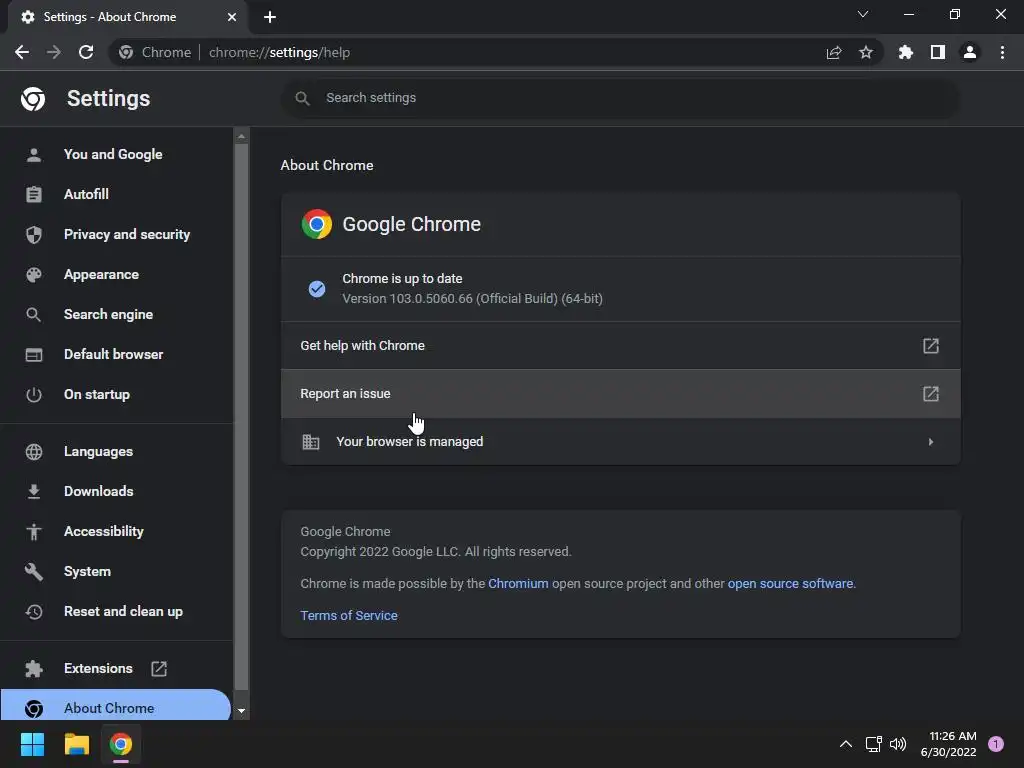
Task: Click Report an issue row
Action: pos(620,394)
